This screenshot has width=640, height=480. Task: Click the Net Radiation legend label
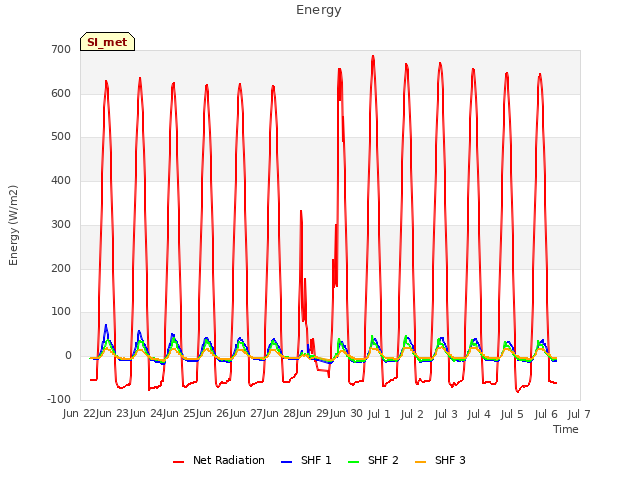click(229, 460)
